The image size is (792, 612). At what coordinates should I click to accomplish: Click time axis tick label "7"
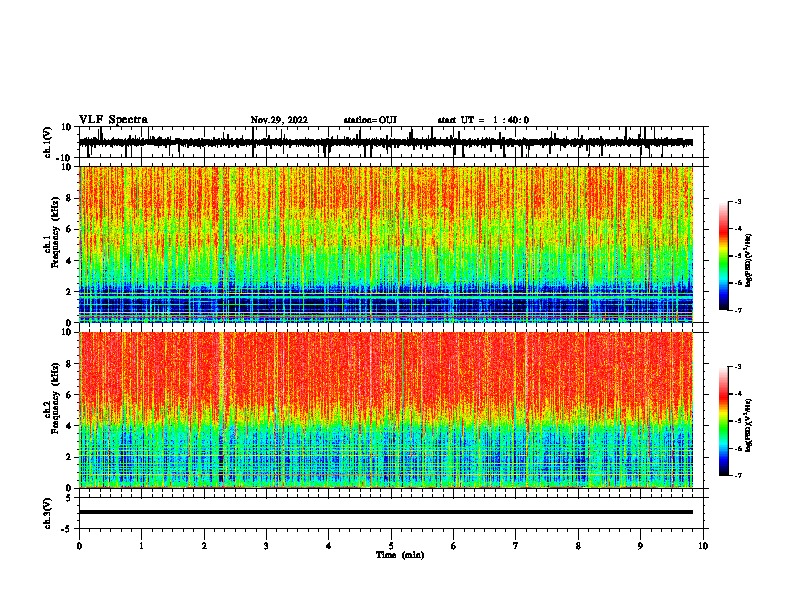click(x=516, y=546)
